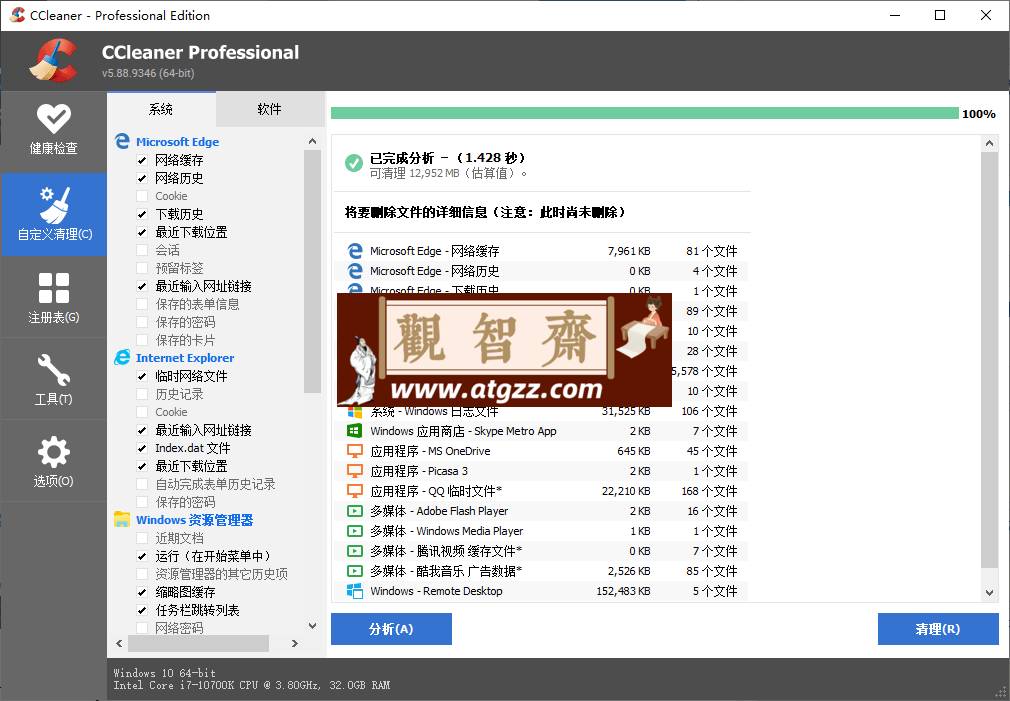Collapse the Microsoft Edge group header

pyautogui.click(x=177, y=142)
